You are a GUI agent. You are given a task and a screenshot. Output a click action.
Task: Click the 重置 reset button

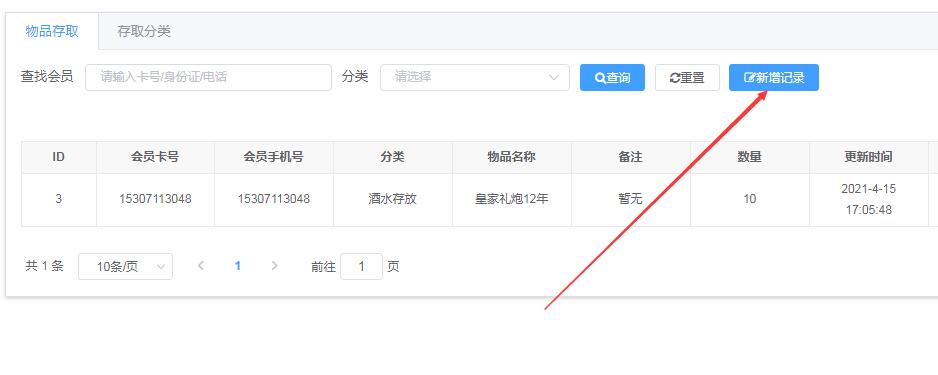pos(687,78)
